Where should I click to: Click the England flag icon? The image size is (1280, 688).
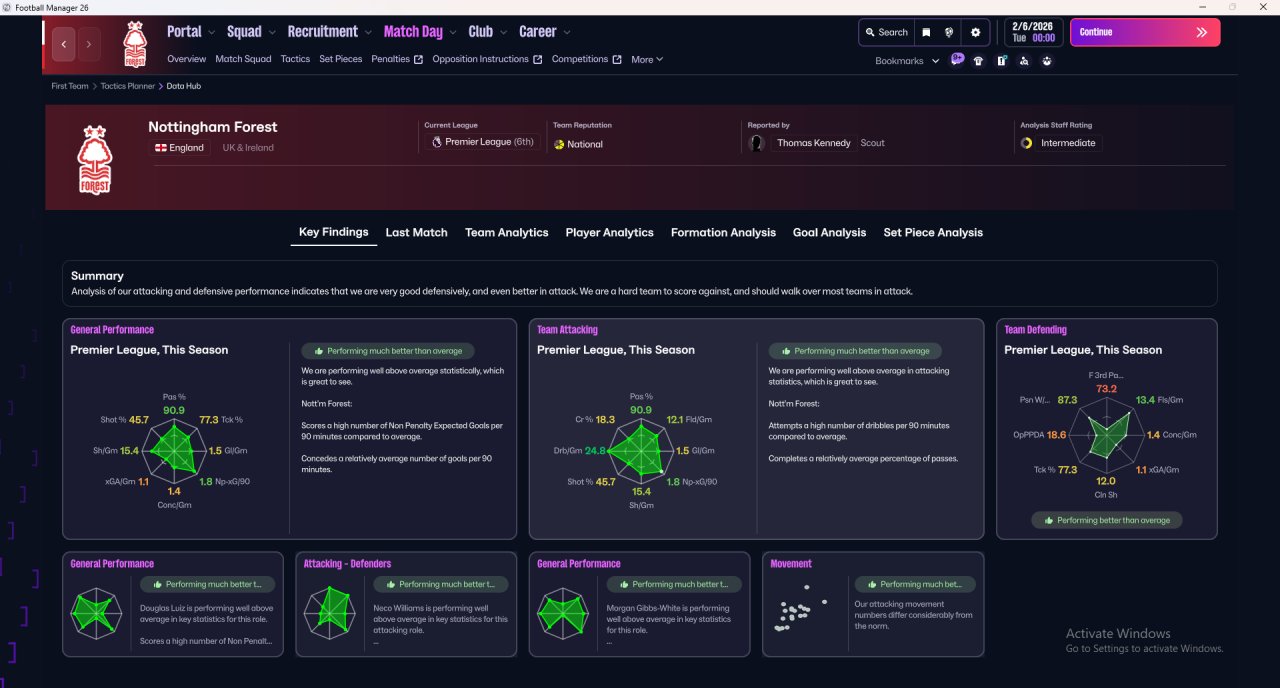[x=160, y=147]
